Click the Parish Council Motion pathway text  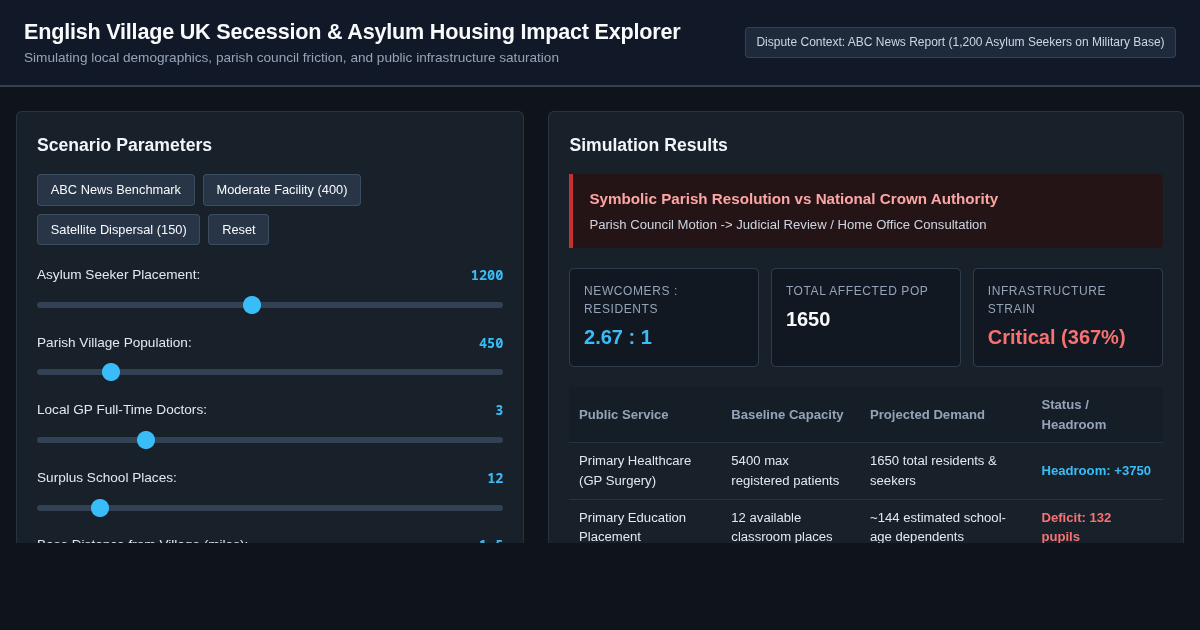point(788,225)
